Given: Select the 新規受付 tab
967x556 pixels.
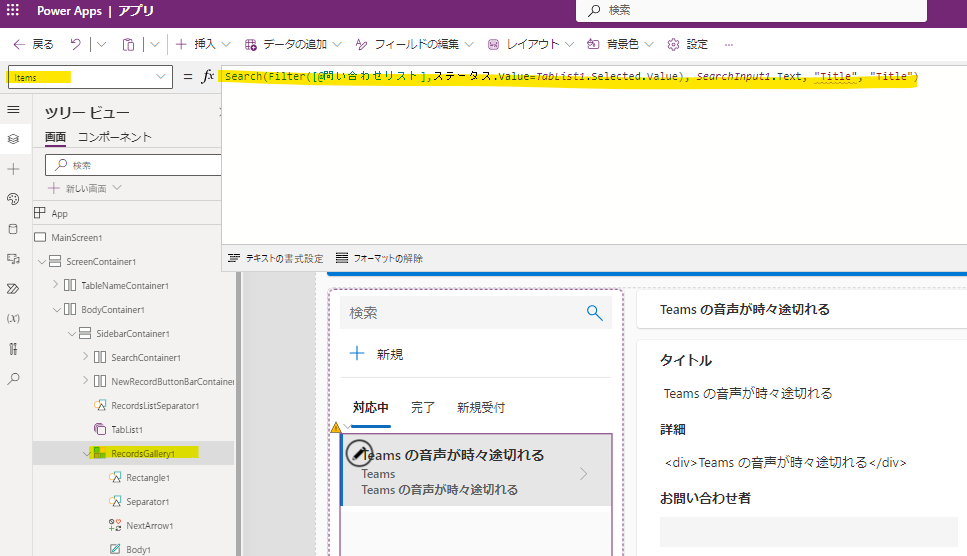Looking at the screenshot, I should (x=481, y=407).
